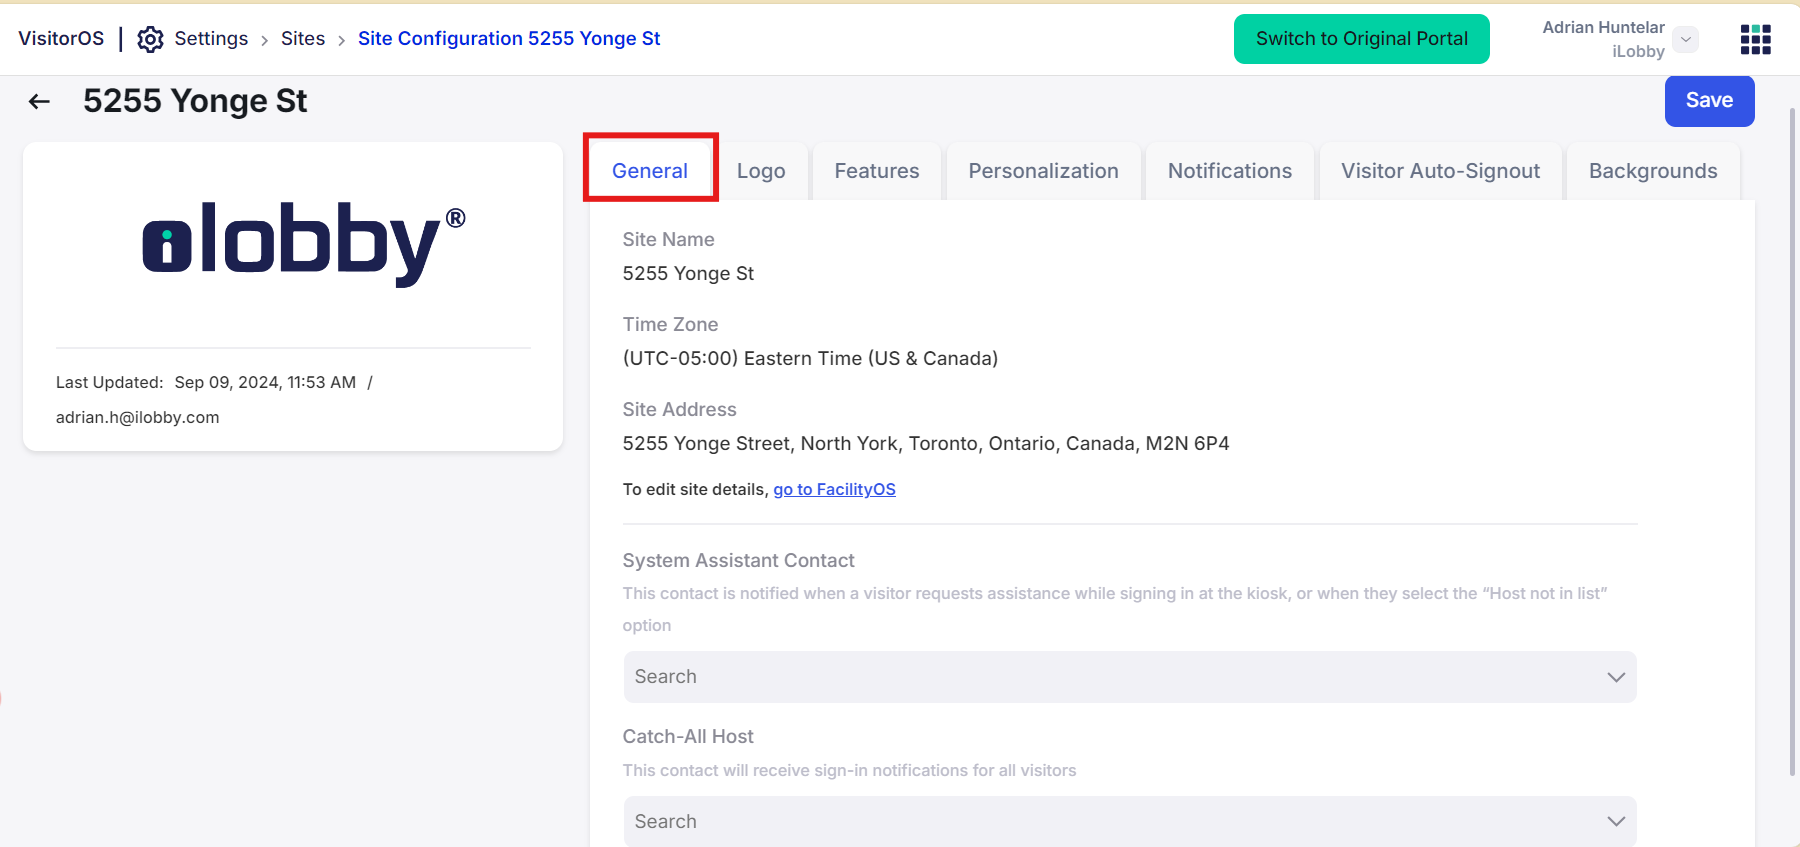Open the System Assistant Contact search dropdown
1800x847 pixels.
tap(1130, 677)
